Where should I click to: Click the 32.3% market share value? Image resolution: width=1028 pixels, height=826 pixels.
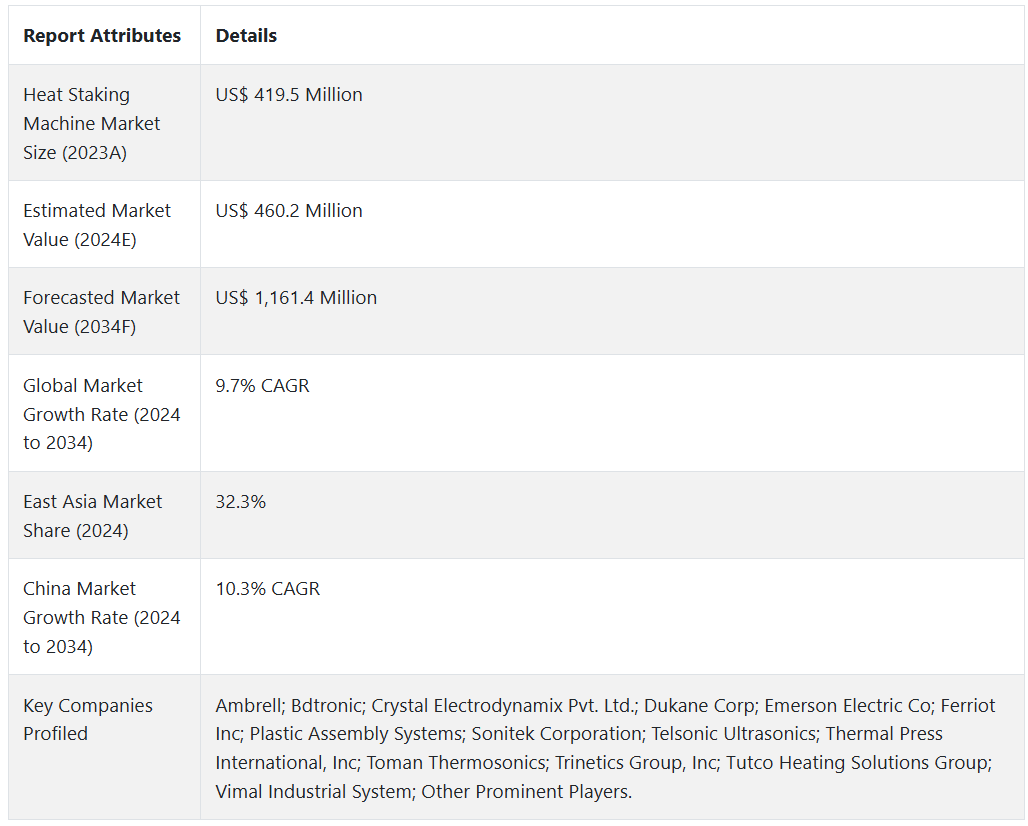pyautogui.click(x=241, y=502)
